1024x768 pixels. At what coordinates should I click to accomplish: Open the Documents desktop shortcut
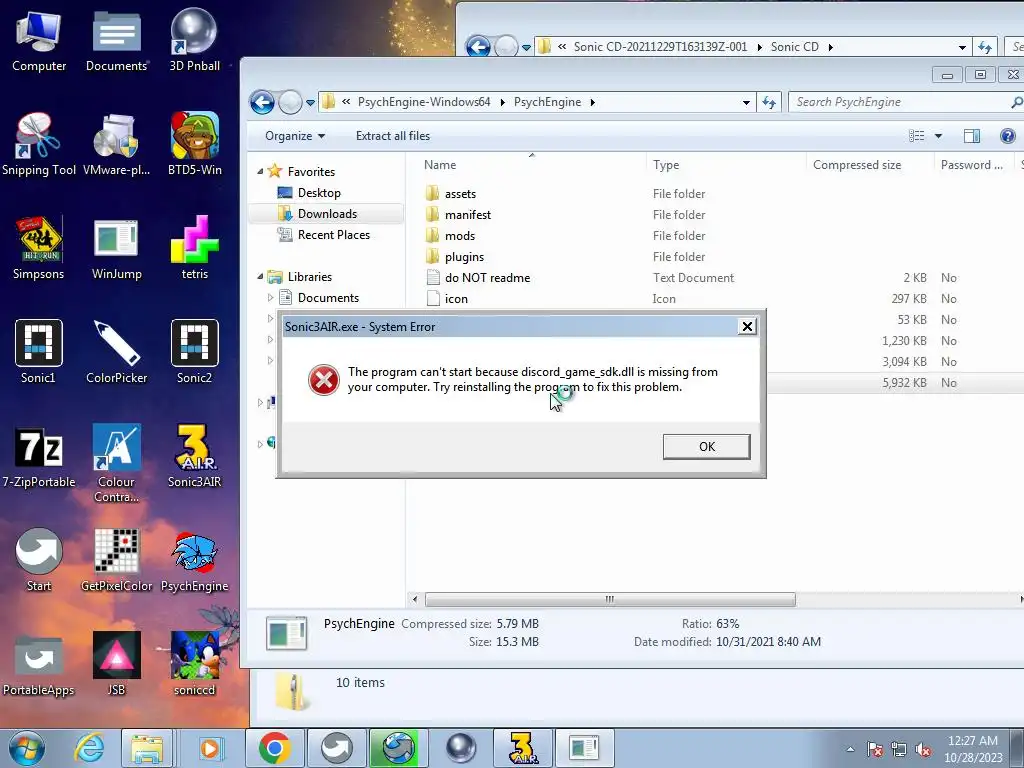(x=116, y=40)
